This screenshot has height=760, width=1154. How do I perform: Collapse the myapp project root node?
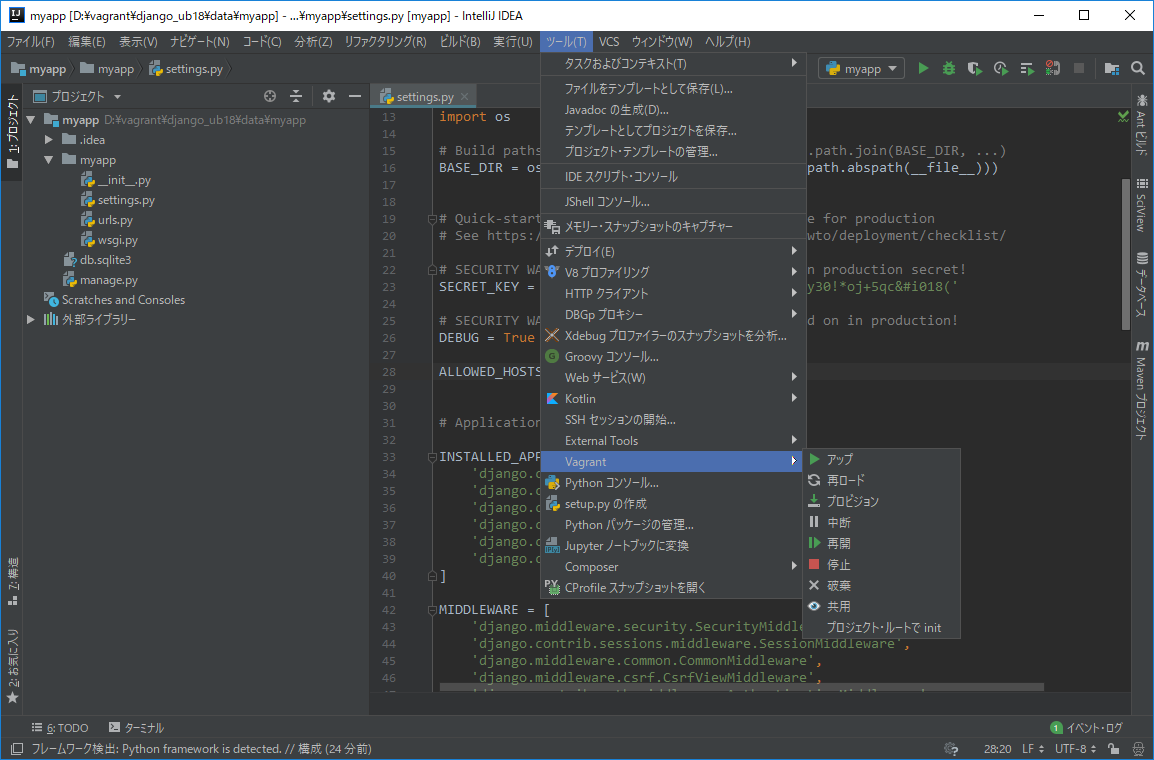pos(31,120)
